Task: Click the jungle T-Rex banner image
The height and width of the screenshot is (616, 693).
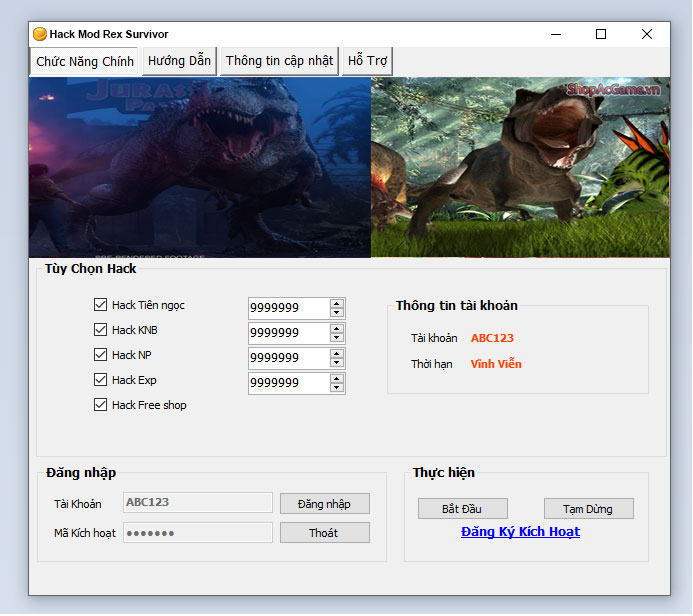Action: pos(520,167)
